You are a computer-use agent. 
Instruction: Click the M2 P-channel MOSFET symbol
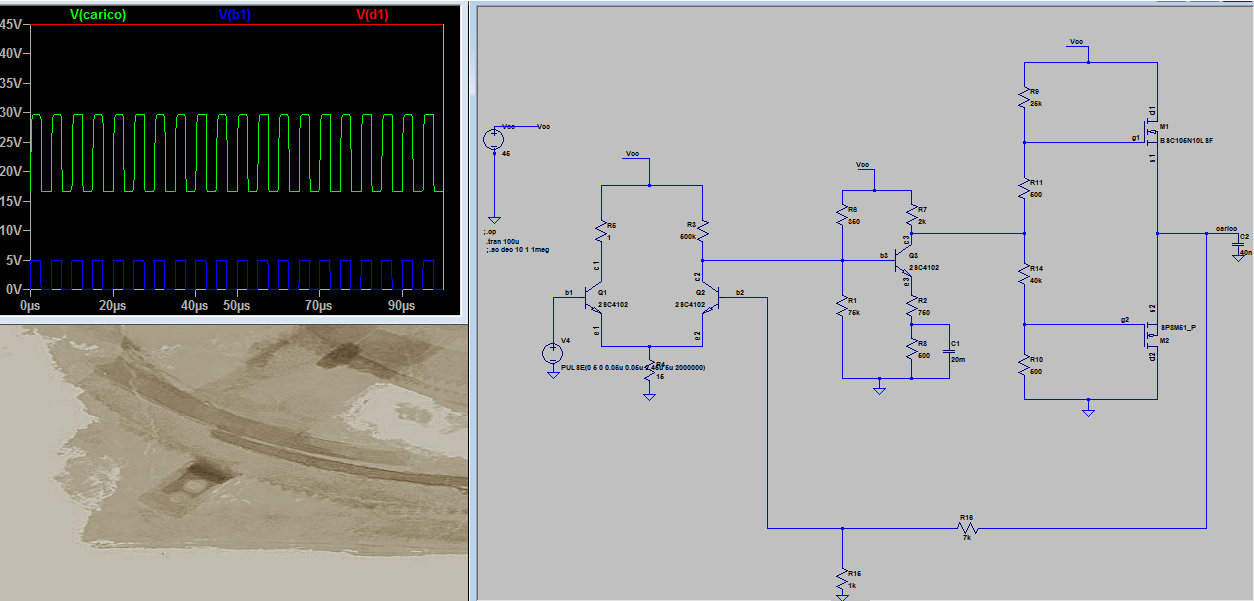click(x=1152, y=332)
